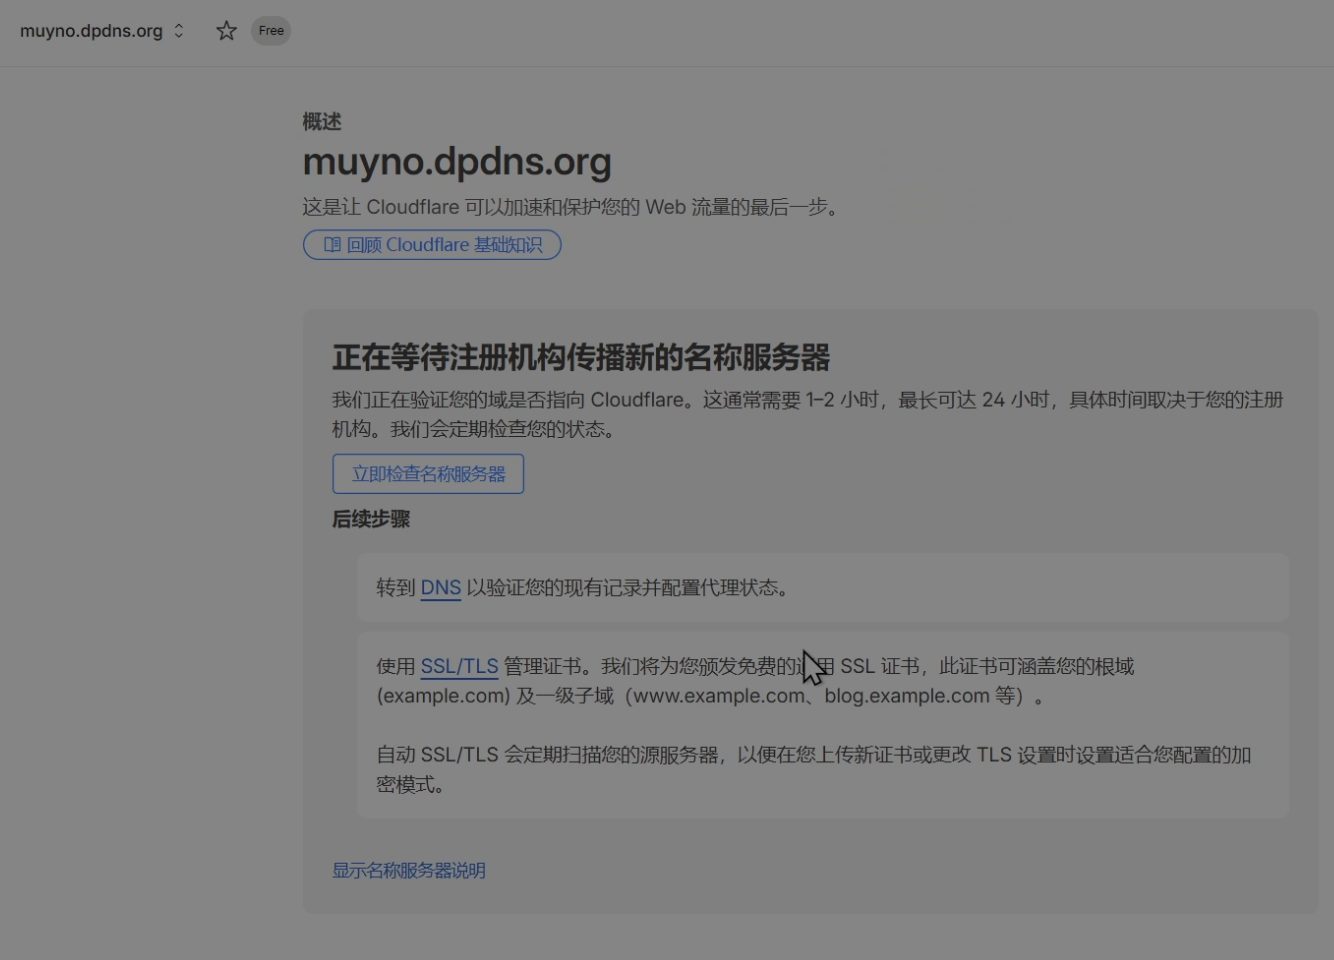Click the Free plan badge
This screenshot has width=1334, height=960.
pos(271,31)
